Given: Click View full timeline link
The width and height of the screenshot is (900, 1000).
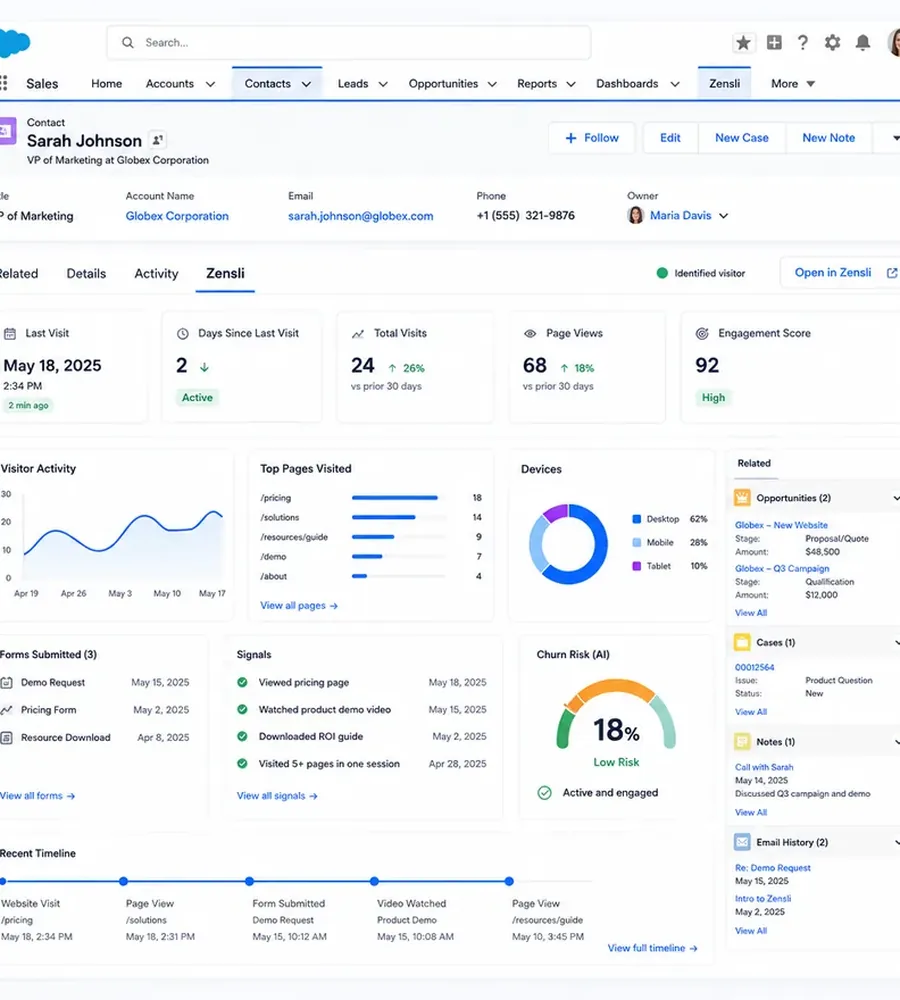Looking at the screenshot, I should [x=653, y=948].
